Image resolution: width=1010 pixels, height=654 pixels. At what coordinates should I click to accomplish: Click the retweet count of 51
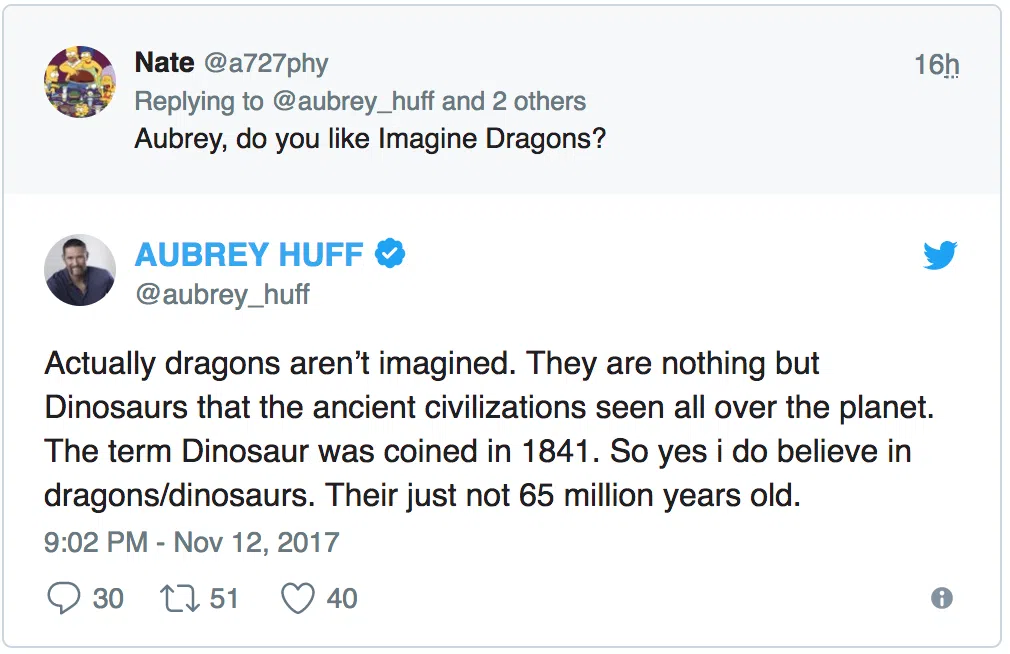pyautogui.click(x=224, y=598)
